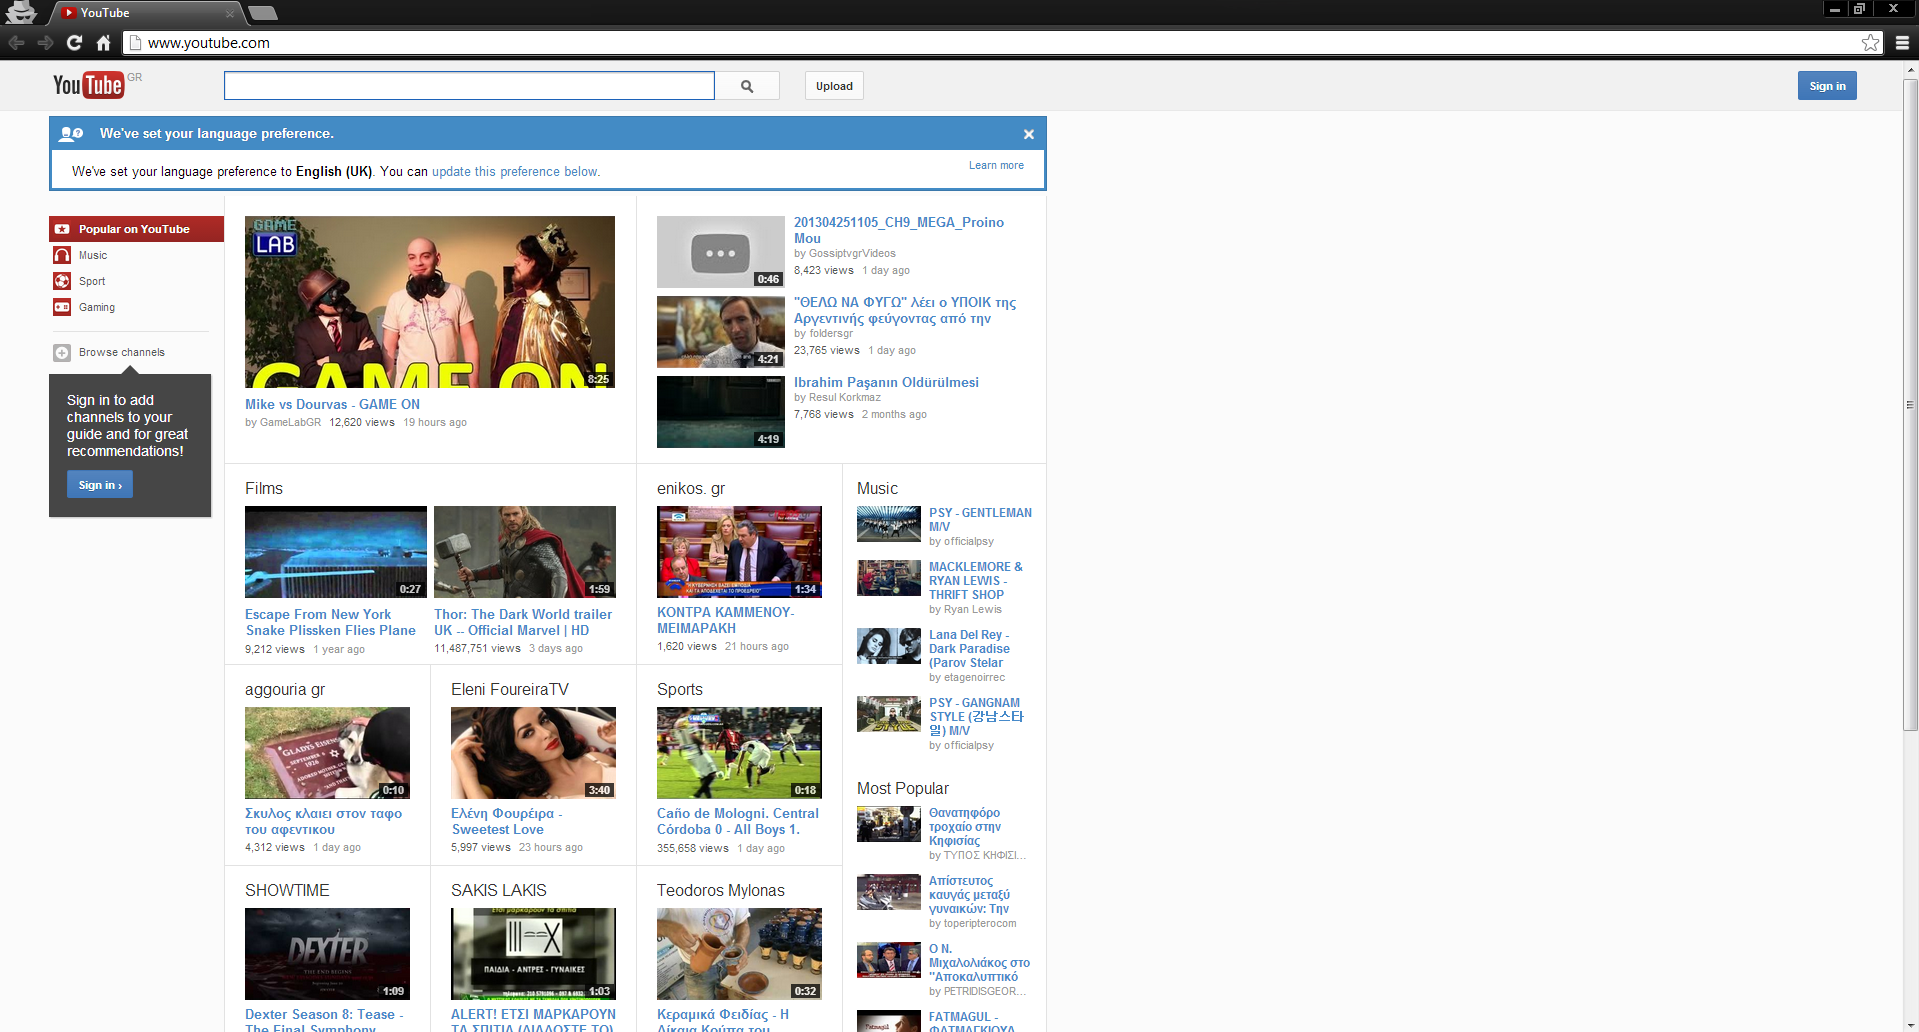1919x1032 pixels.
Task: Select Music in the sidebar
Action: click(x=93, y=255)
